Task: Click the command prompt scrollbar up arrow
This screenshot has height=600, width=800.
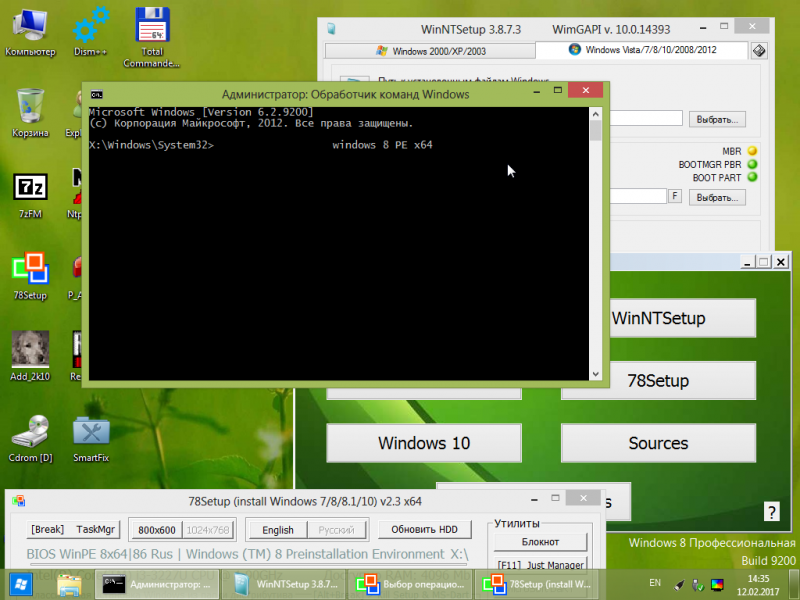Action: click(x=595, y=114)
